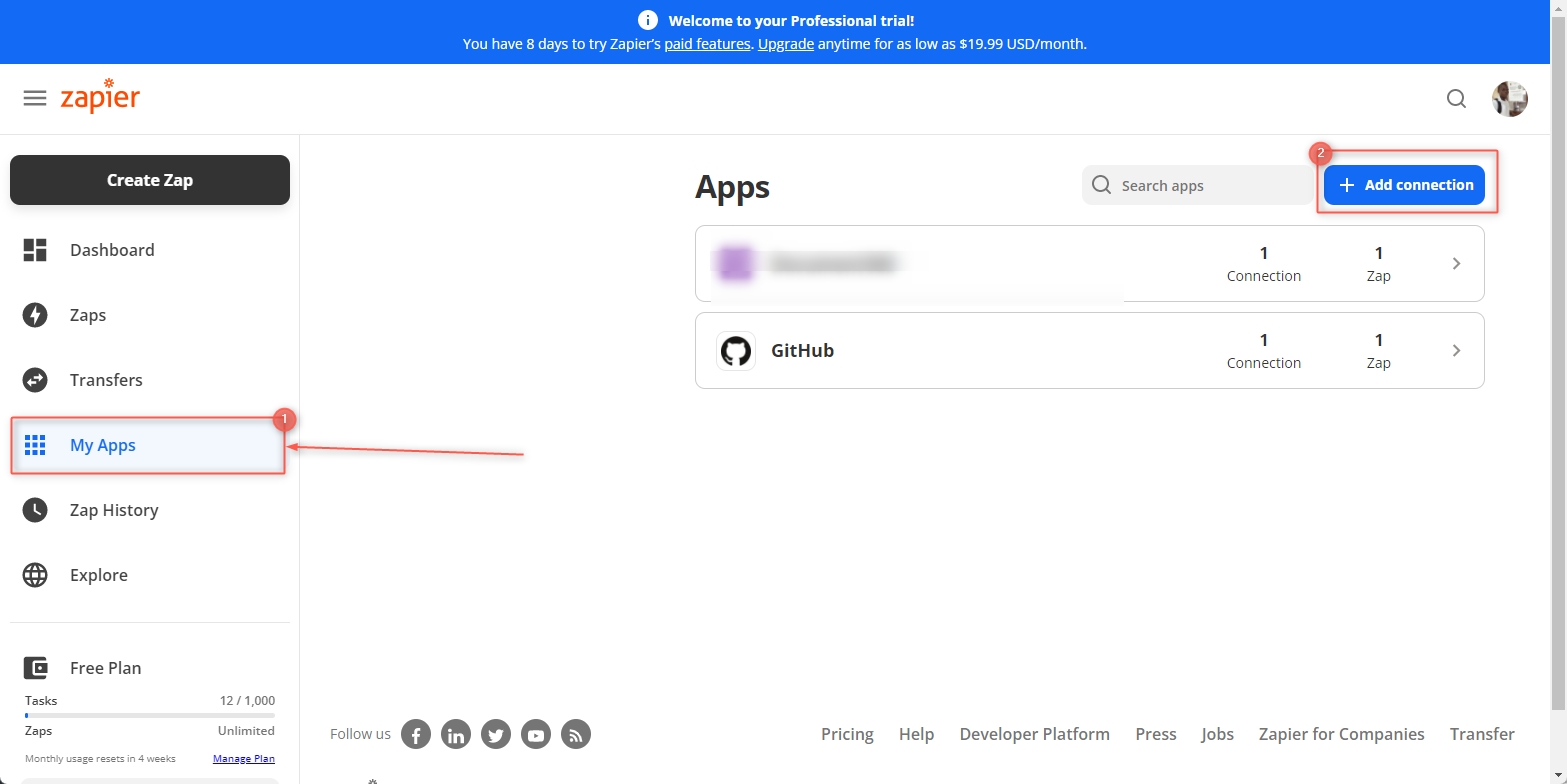Viewport: 1567px width, 784px height.
Task: Click the Twitter follow icon
Action: (496, 735)
